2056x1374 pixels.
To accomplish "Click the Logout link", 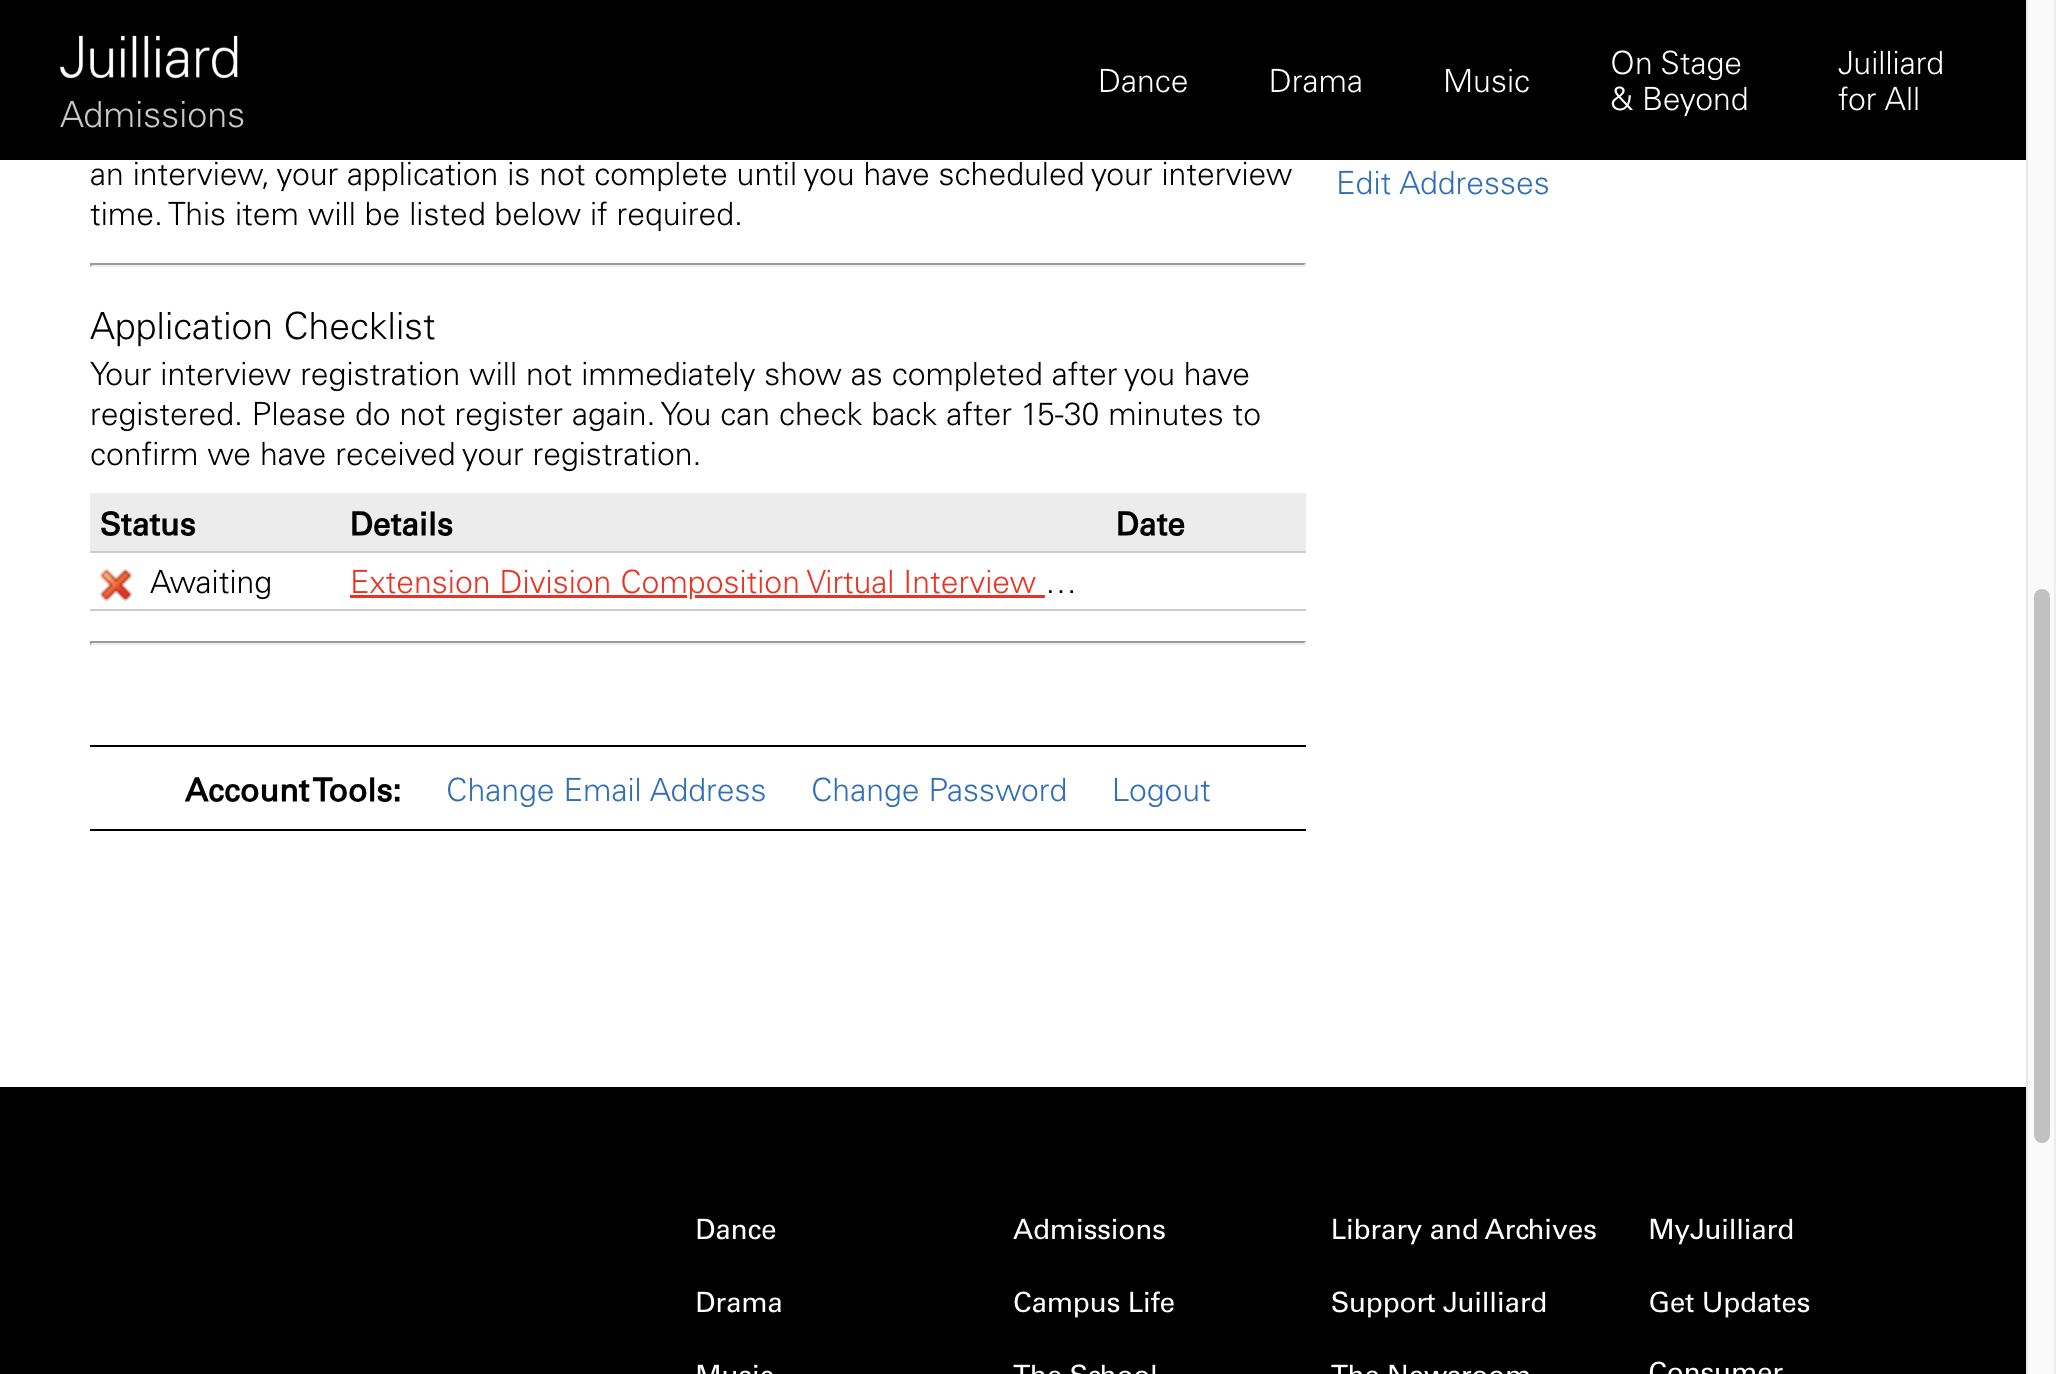I will coord(1161,790).
